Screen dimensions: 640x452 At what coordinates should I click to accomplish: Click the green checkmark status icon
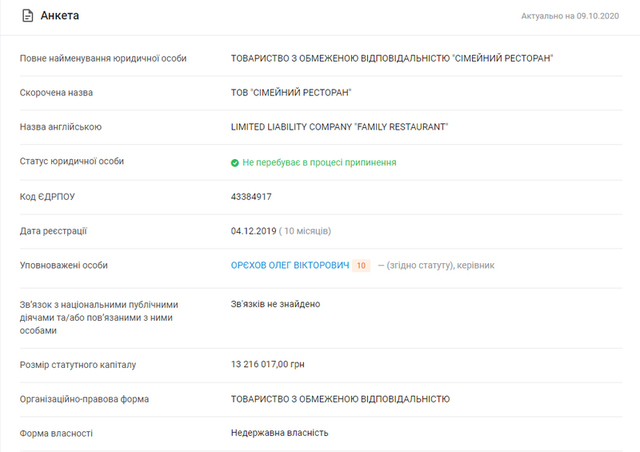tap(235, 162)
